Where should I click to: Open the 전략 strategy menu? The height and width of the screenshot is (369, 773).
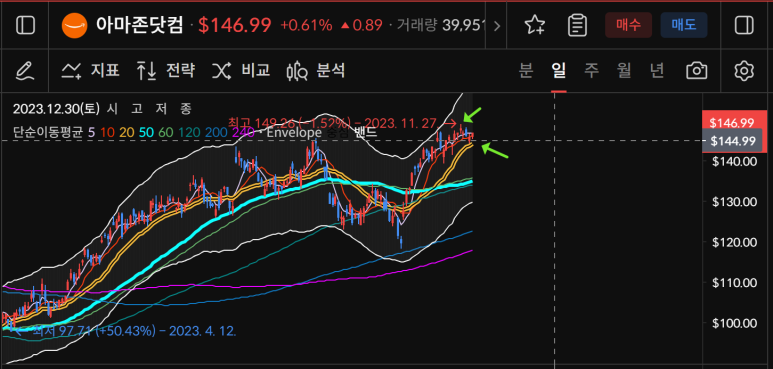[x=166, y=71]
